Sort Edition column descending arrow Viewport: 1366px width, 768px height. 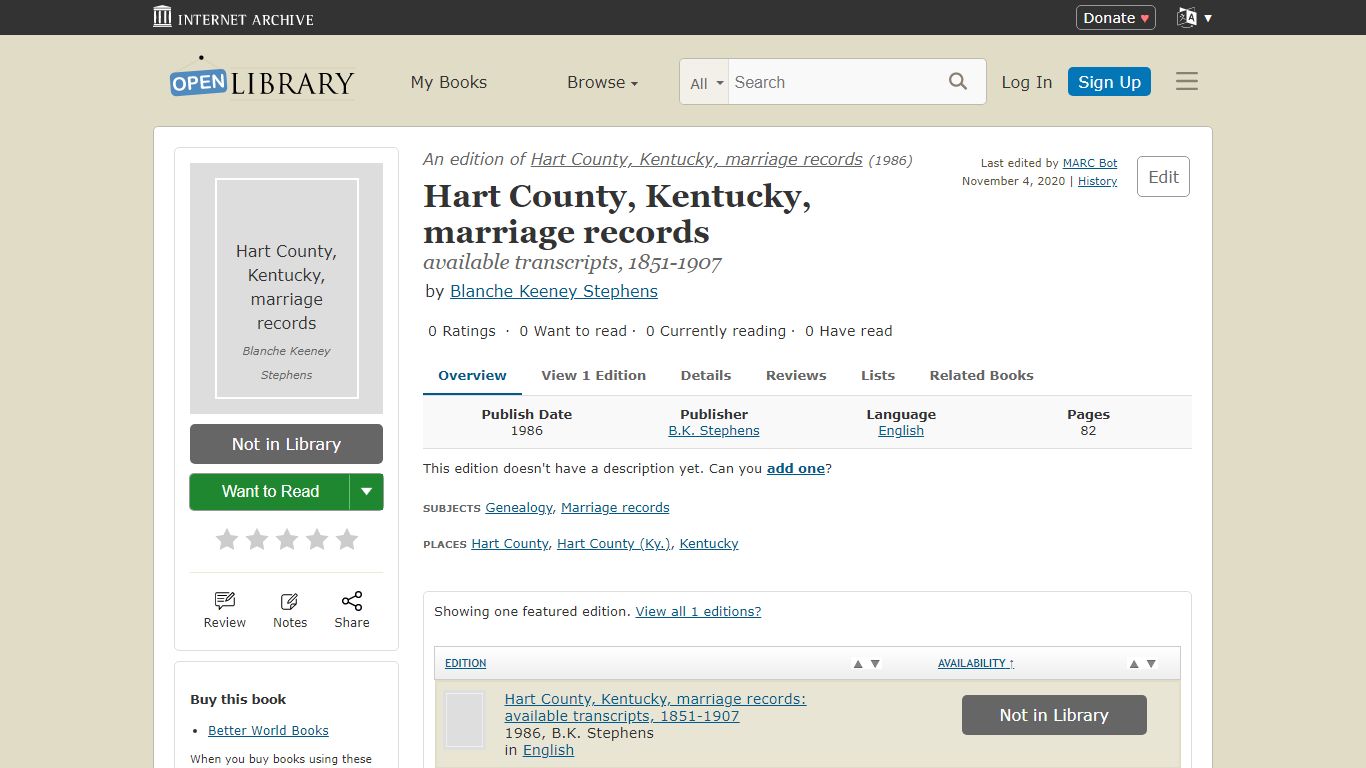pyautogui.click(x=875, y=664)
